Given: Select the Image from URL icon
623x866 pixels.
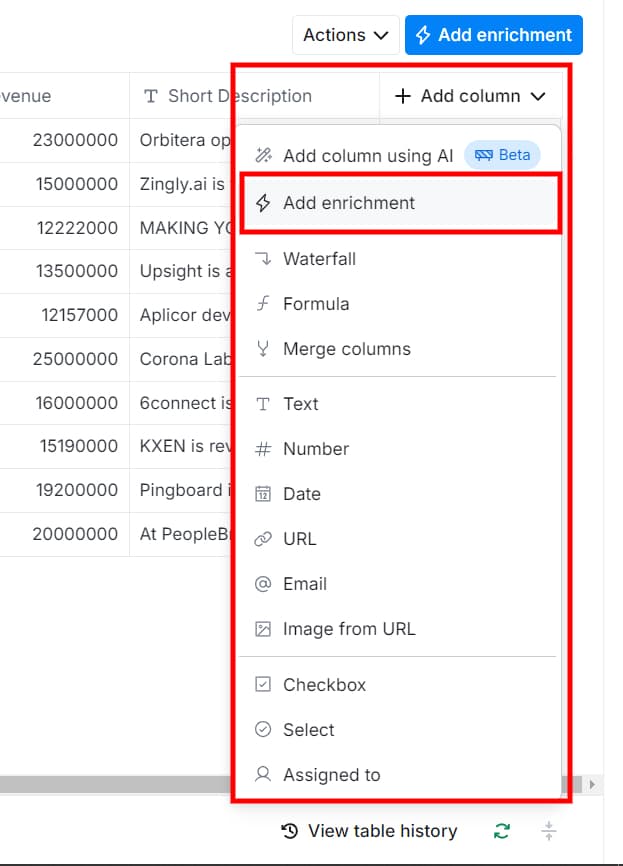Looking at the screenshot, I should 265,629.
